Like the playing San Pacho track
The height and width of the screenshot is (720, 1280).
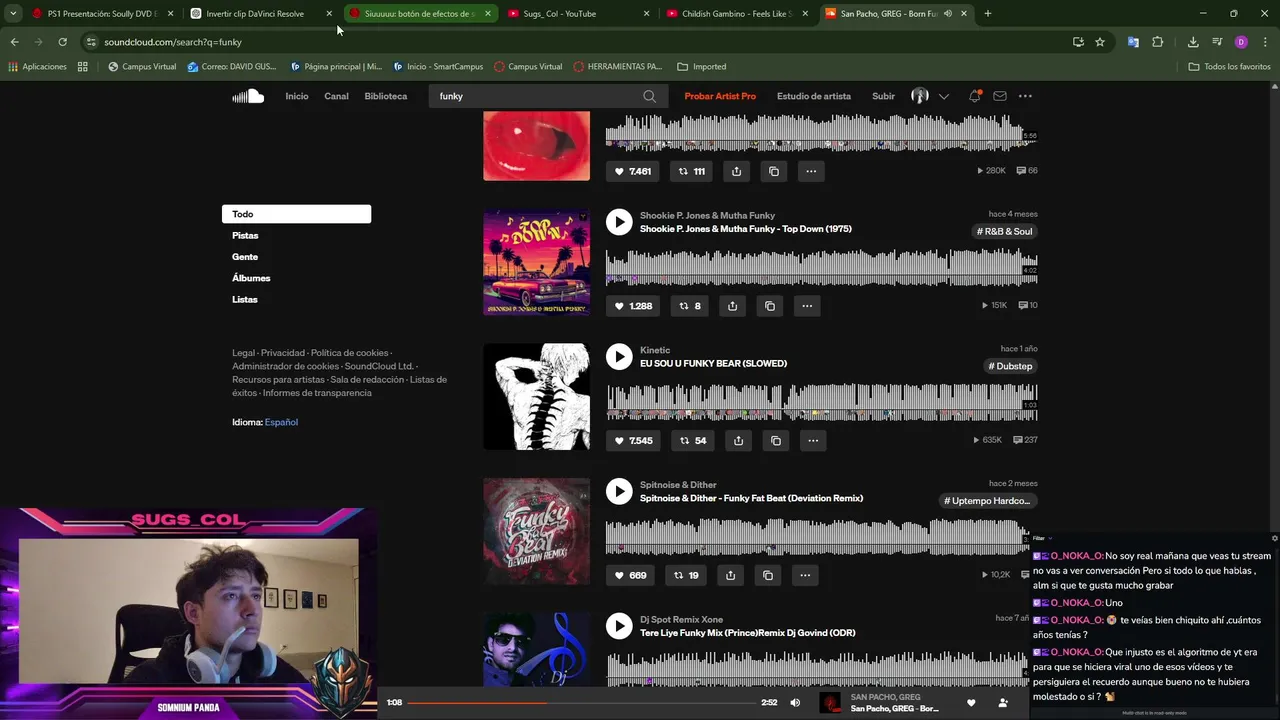970,702
